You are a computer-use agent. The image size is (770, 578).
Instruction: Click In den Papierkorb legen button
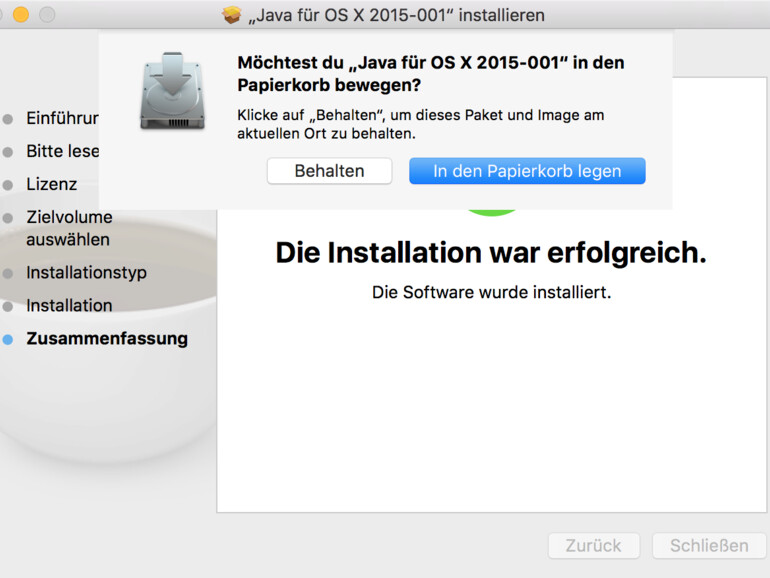click(x=527, y=171)
